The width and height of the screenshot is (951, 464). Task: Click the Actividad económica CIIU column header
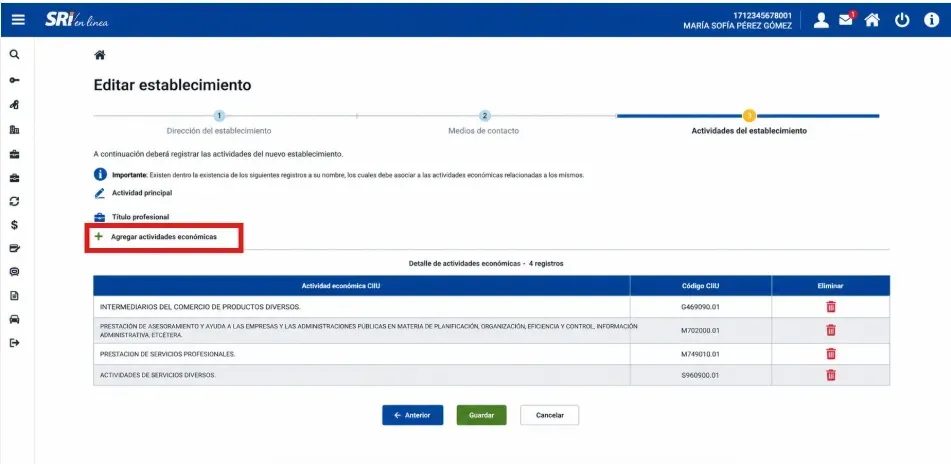(x=361, y=286)
